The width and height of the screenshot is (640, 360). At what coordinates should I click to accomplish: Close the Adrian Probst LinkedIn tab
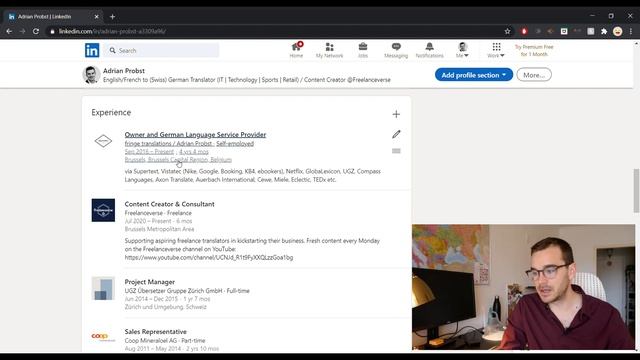(x=96, y=17)
